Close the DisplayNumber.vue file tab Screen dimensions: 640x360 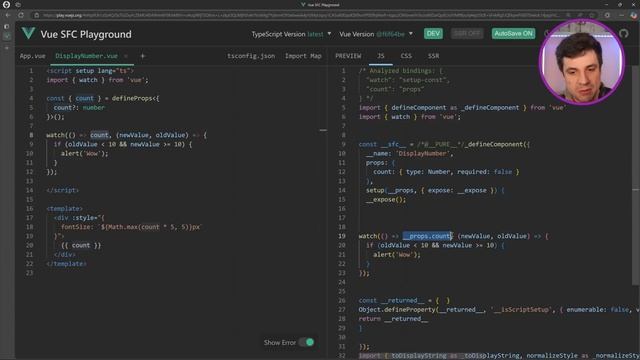(126, 56)
